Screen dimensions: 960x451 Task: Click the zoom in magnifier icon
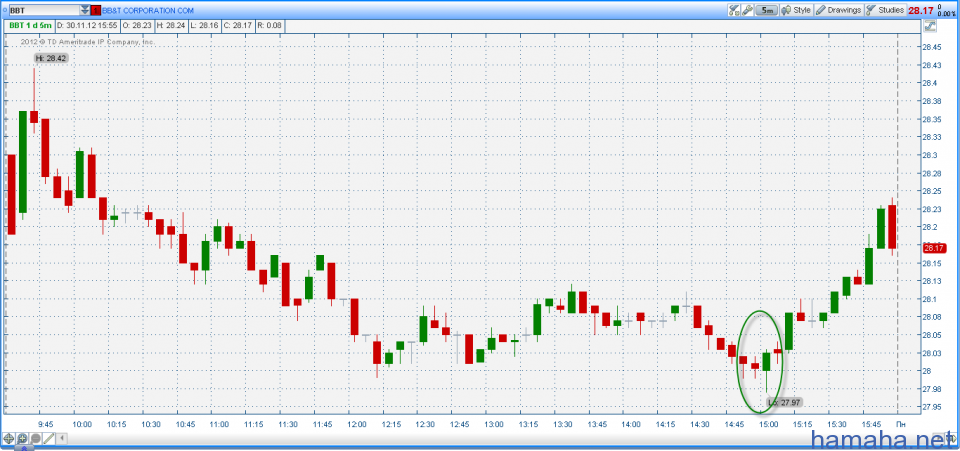pos(22,438)
